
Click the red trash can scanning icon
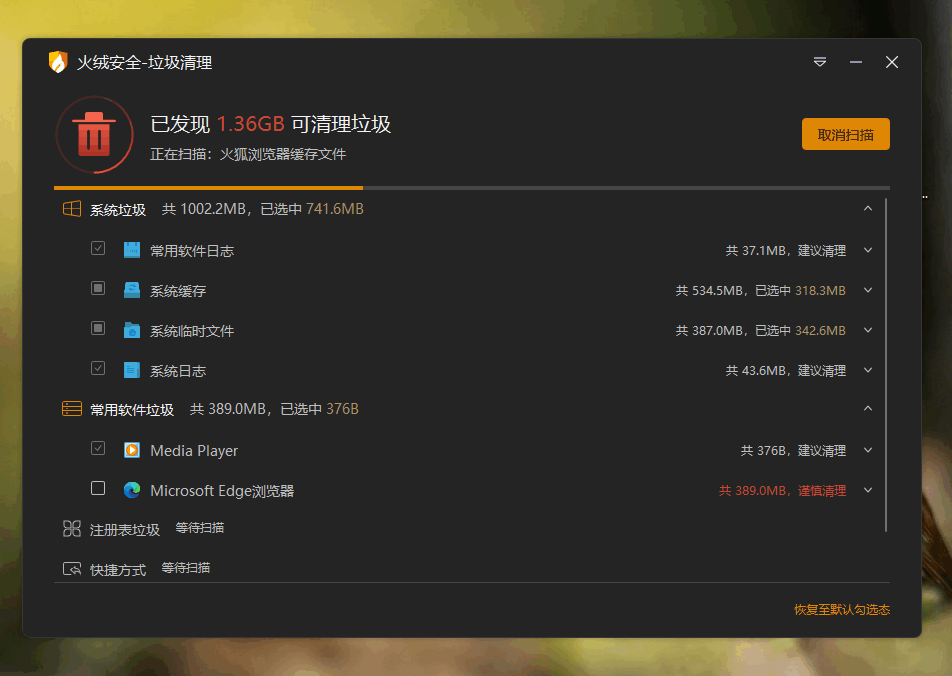pos(94,135)
